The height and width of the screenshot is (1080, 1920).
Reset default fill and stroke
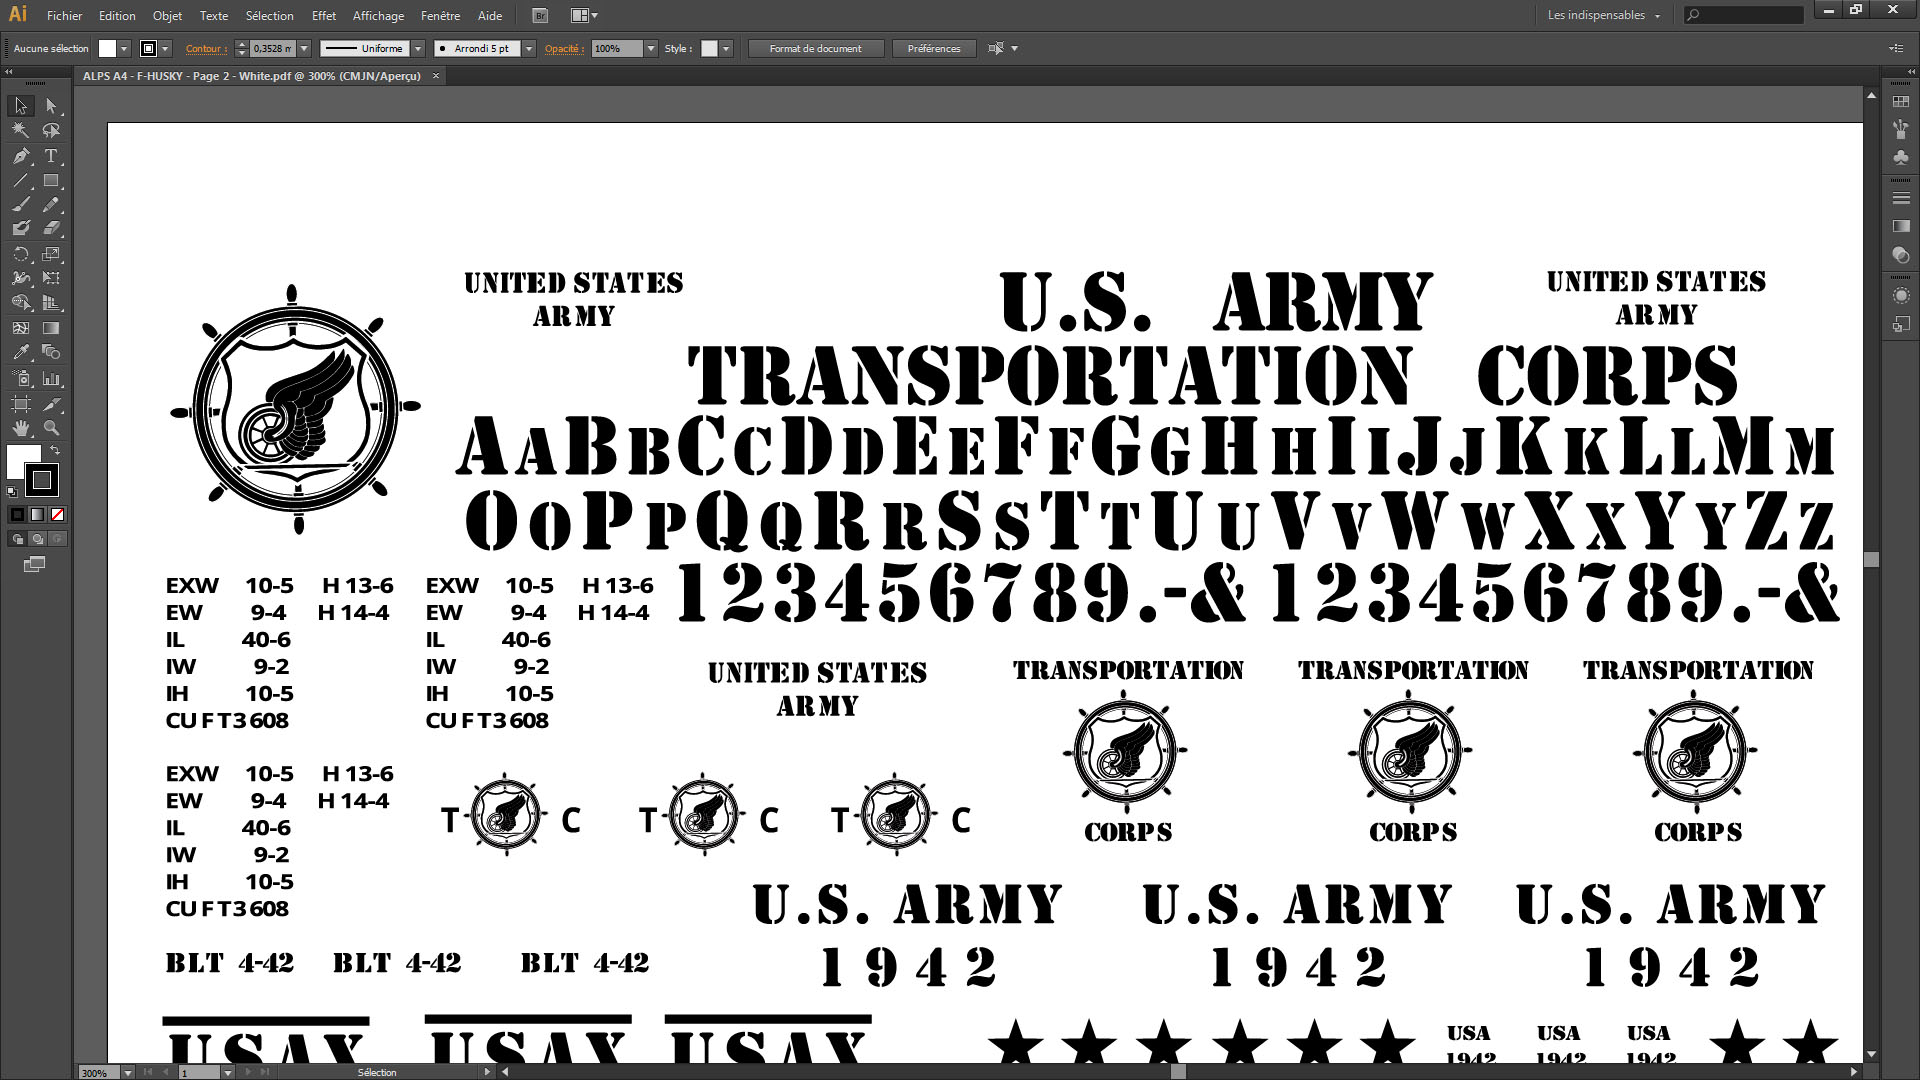[12, 492]
